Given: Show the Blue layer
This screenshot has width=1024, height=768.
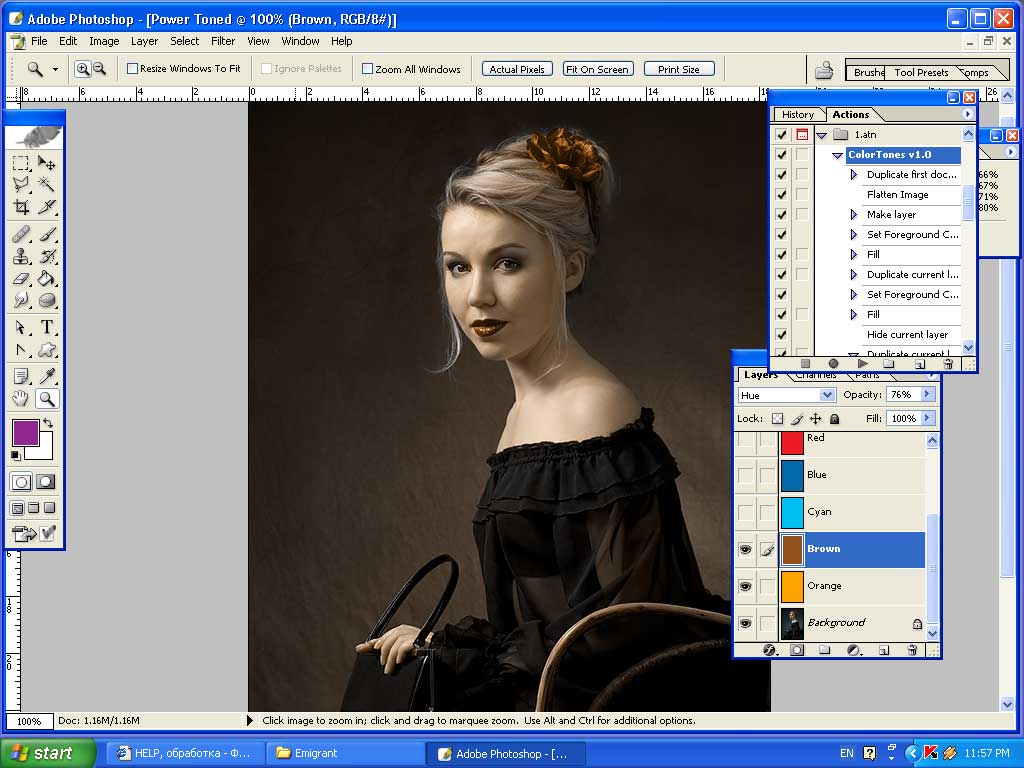Looking at the screenshot, I should 745,475.
